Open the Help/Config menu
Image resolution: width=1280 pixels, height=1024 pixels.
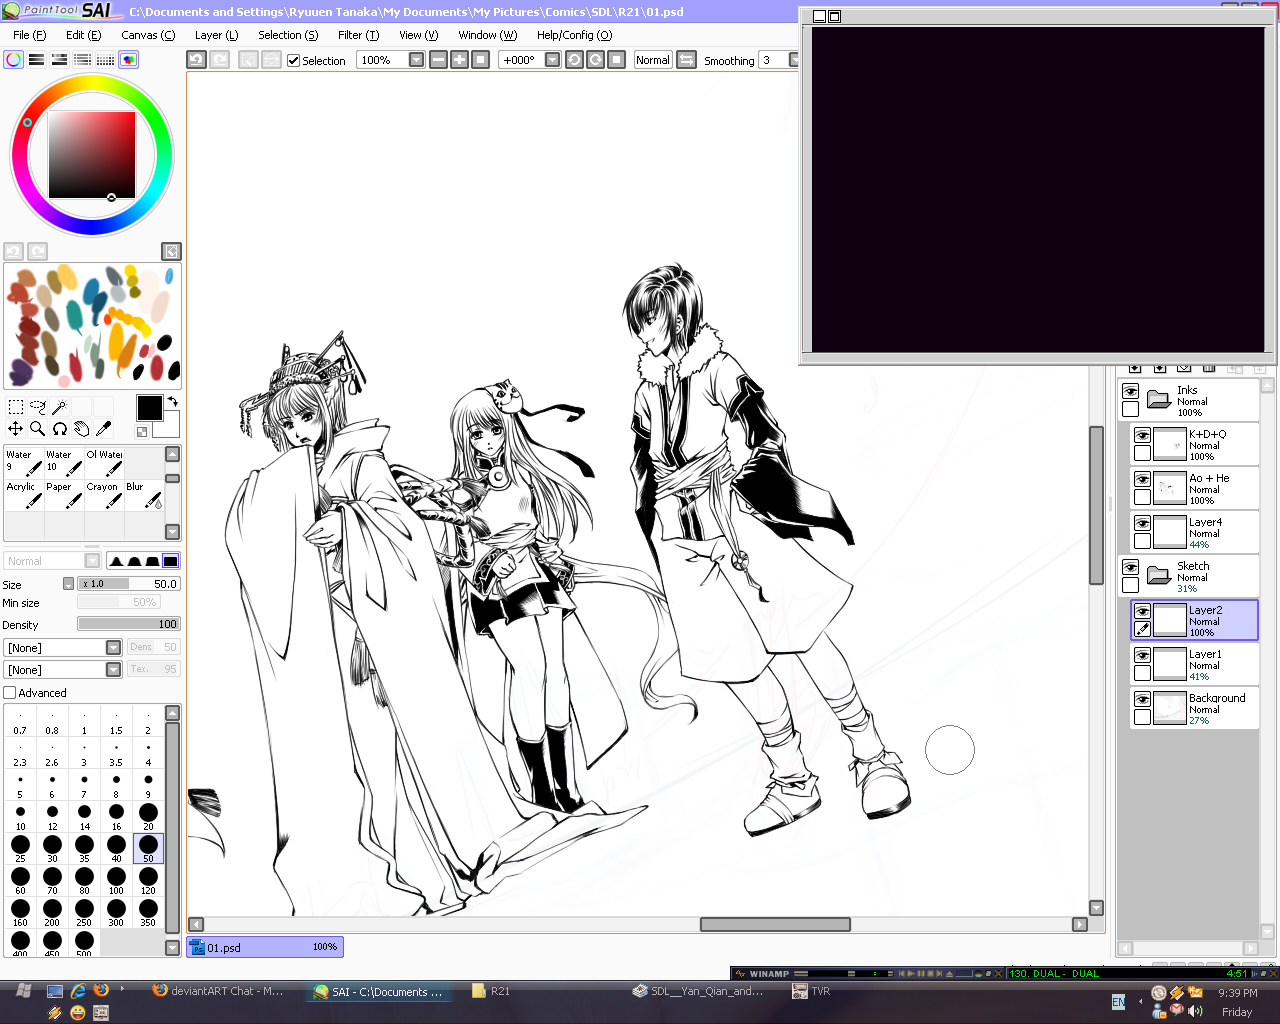[x=574, y=35]
